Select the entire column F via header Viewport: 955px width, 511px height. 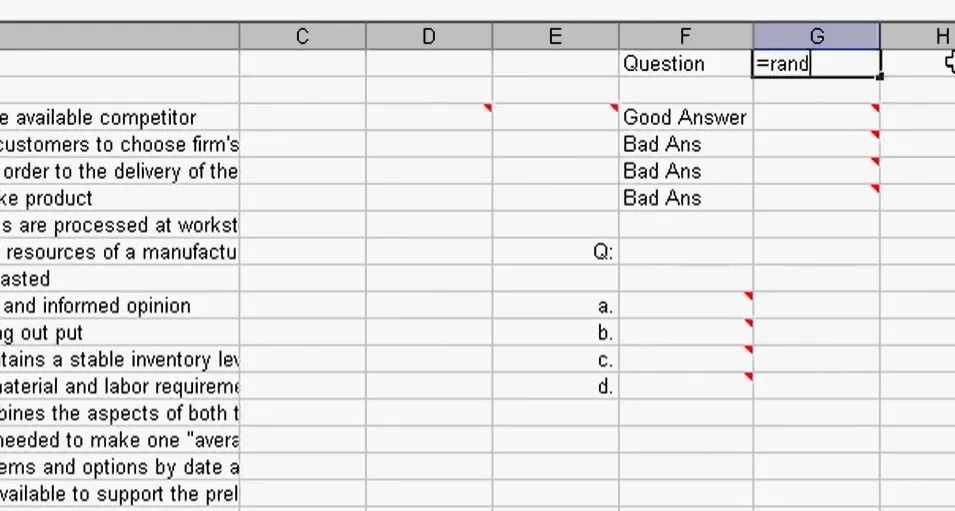coord(685,37)
